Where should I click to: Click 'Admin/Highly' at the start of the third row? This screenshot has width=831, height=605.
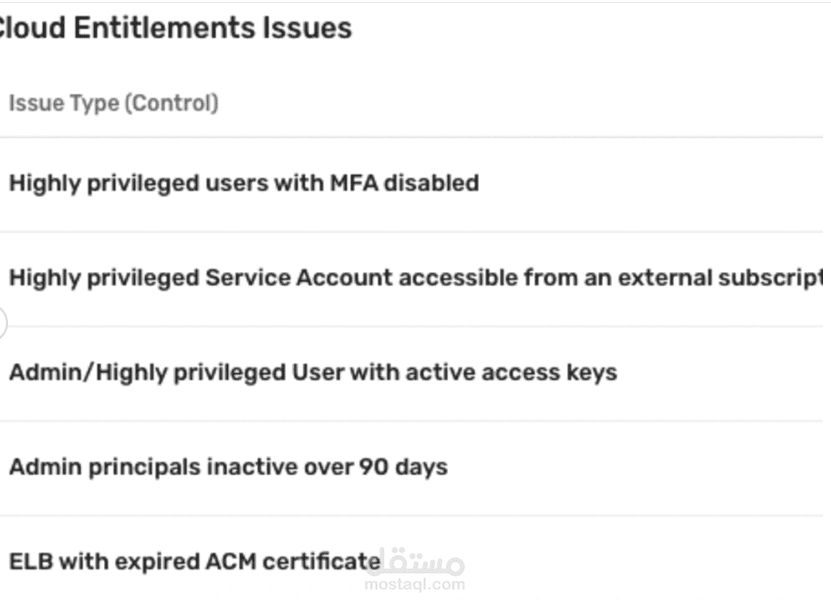tap(76, 373)
